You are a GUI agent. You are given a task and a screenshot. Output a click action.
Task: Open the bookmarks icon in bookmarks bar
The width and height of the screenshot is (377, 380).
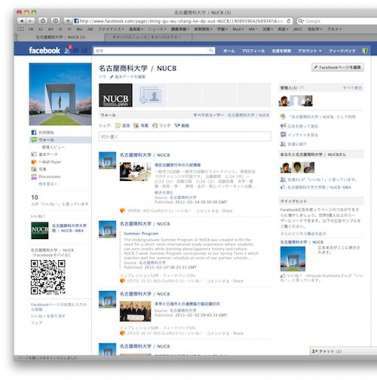pyautogui.click(x=21, y=29)
